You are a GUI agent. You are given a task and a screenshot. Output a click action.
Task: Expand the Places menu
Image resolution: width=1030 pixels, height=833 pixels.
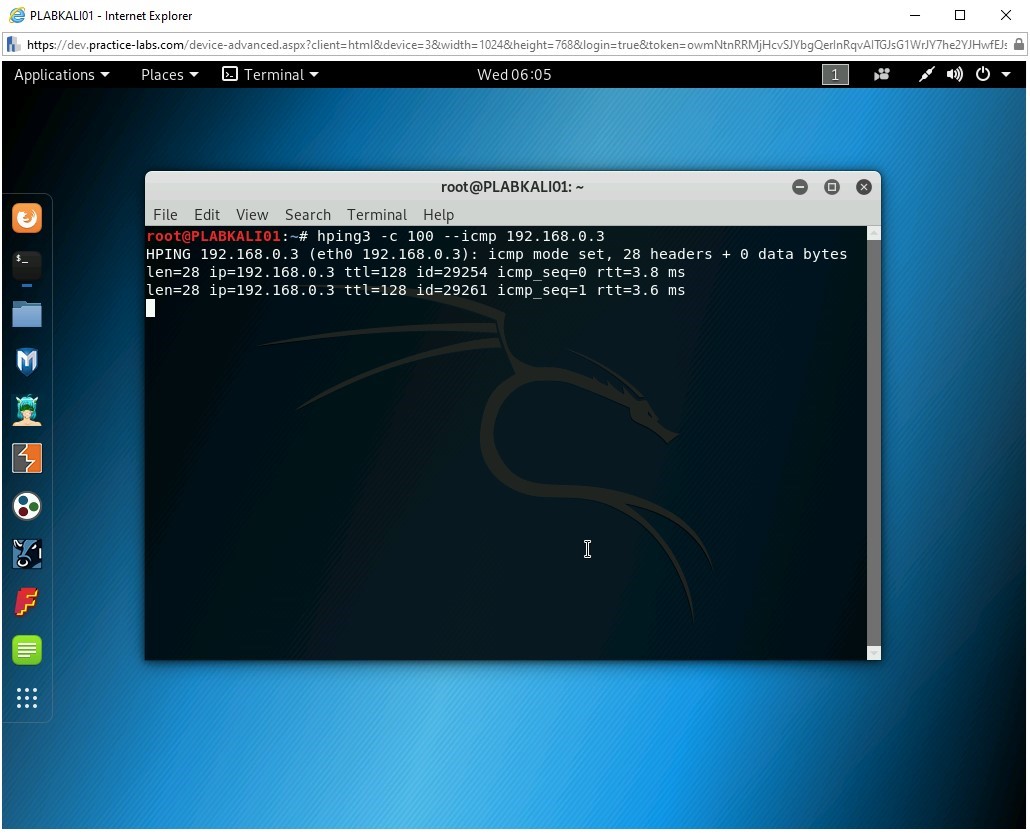click(169, 75)
